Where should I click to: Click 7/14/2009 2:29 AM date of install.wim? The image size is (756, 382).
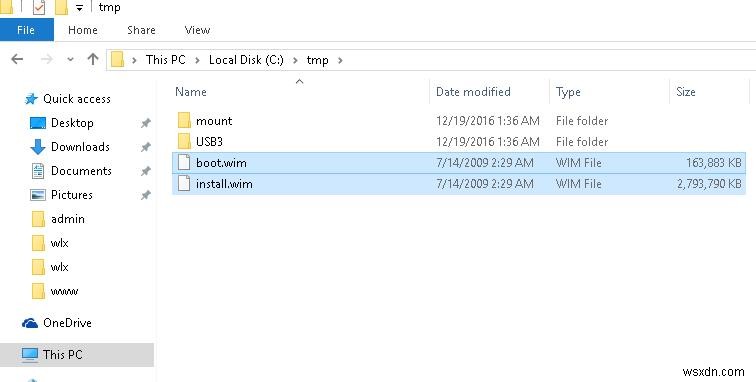(x=485, y=184)
